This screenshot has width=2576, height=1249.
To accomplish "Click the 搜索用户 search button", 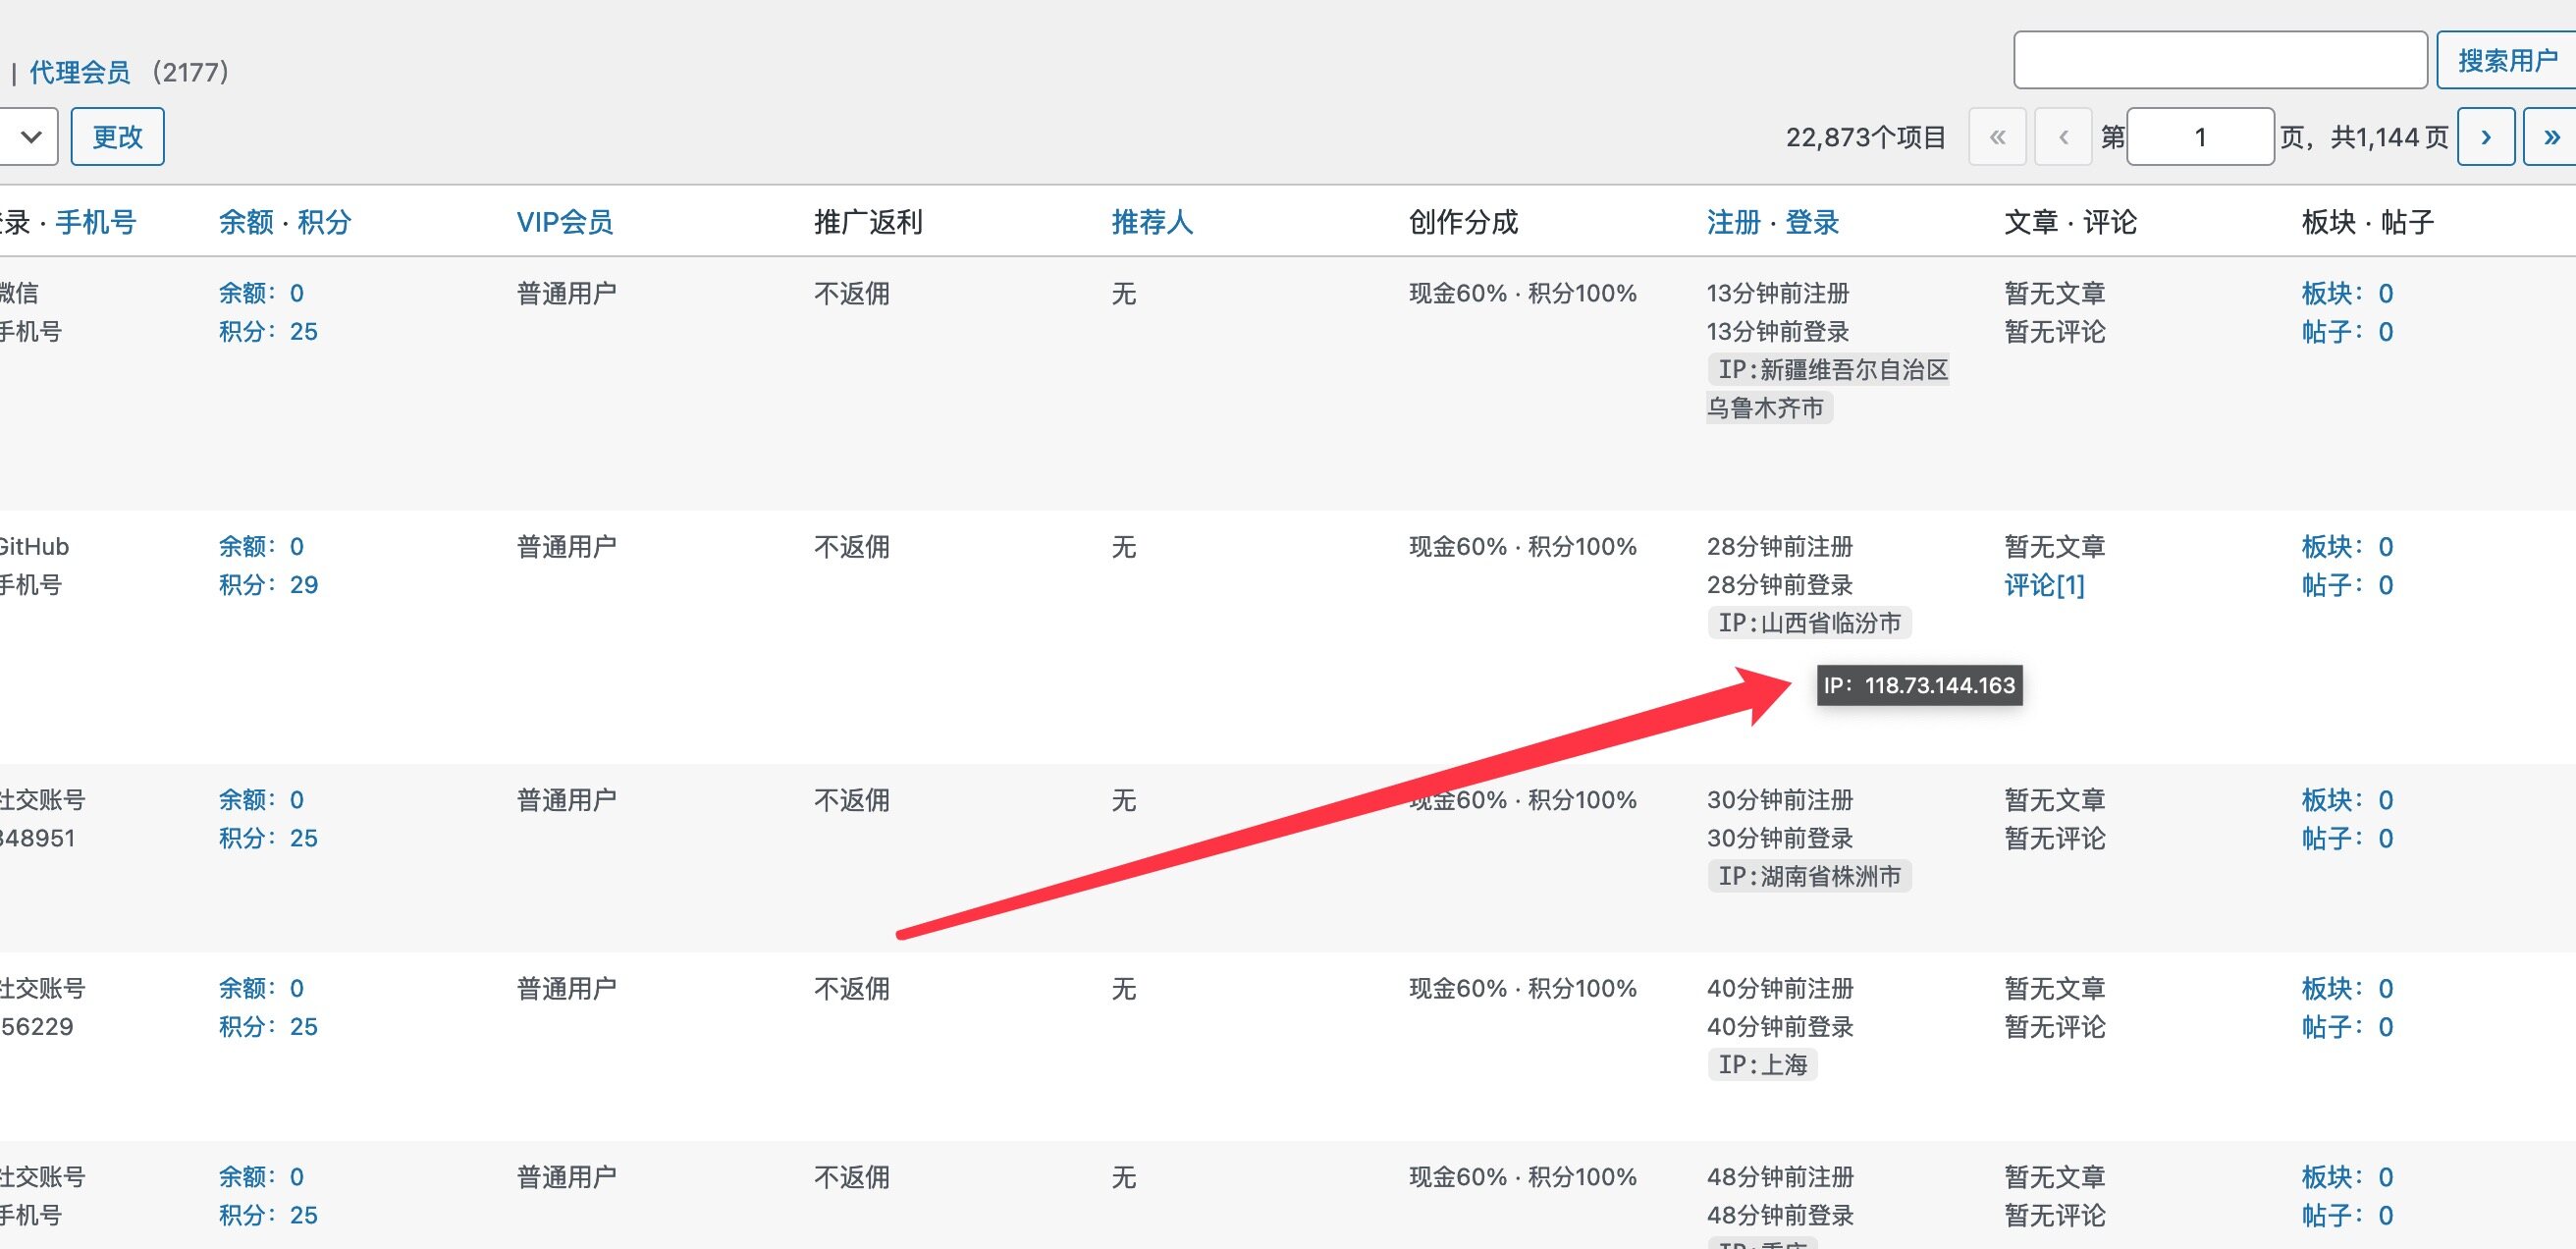I will [2507, 61].
